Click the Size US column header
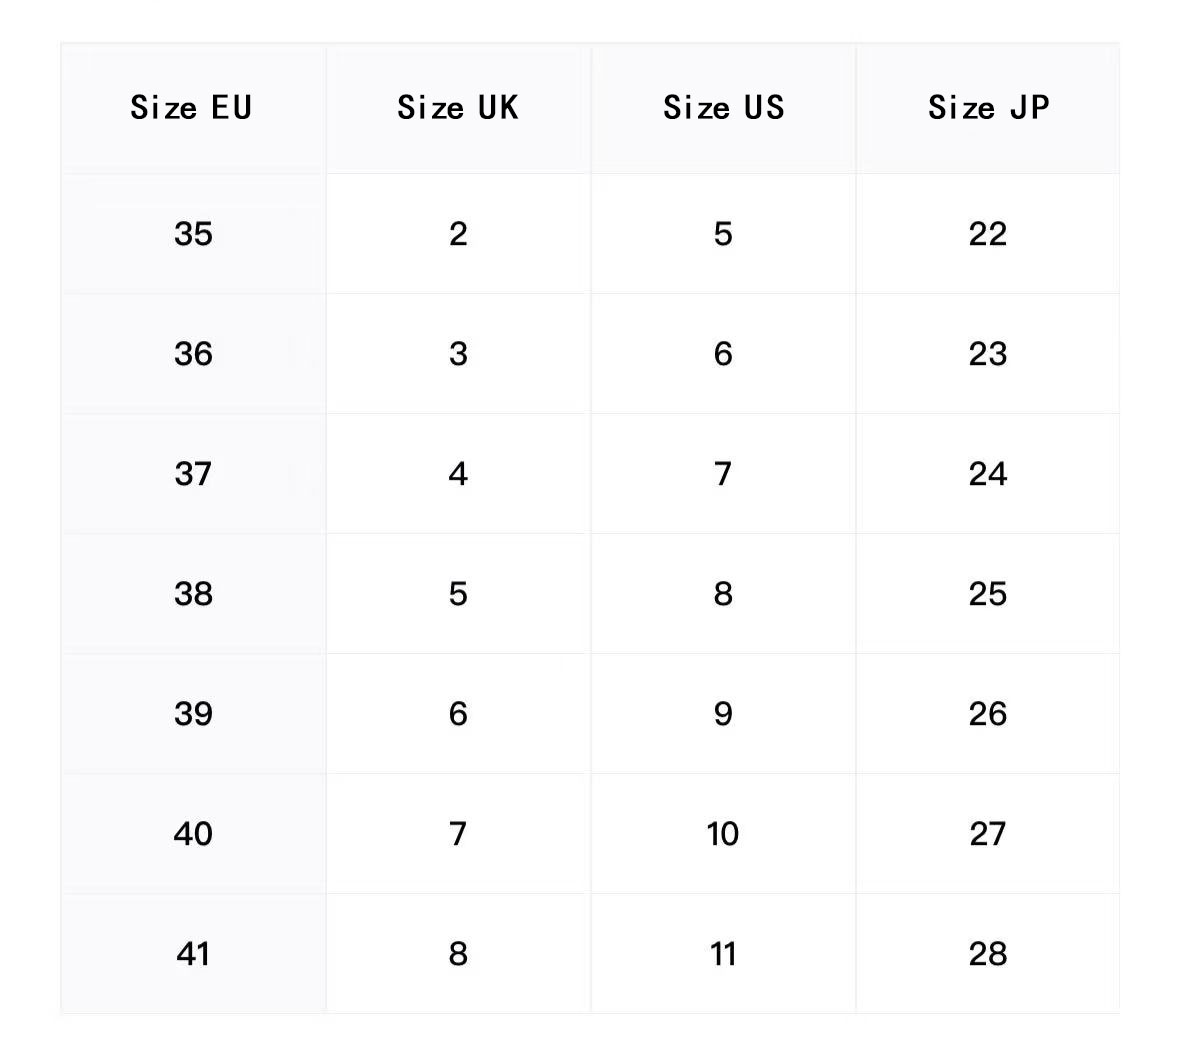This screenshot has width=1179, height=1060. click(723, 108)
